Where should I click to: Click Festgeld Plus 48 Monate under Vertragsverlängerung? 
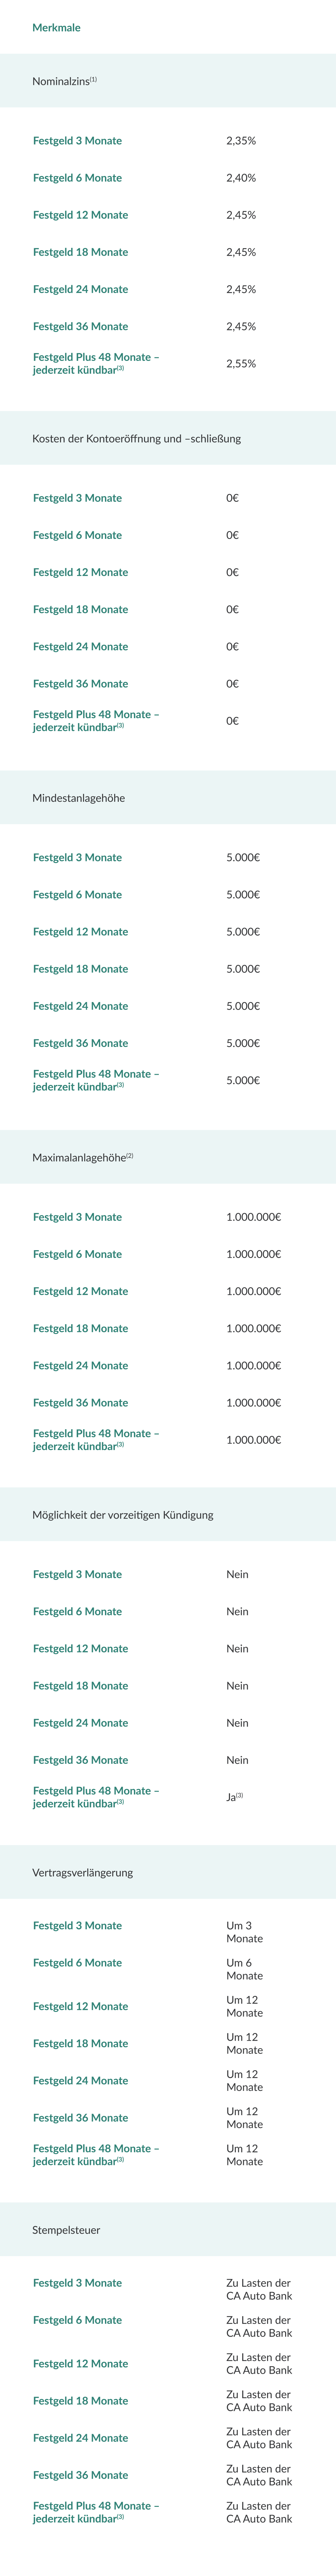[x=95, y=2154]
